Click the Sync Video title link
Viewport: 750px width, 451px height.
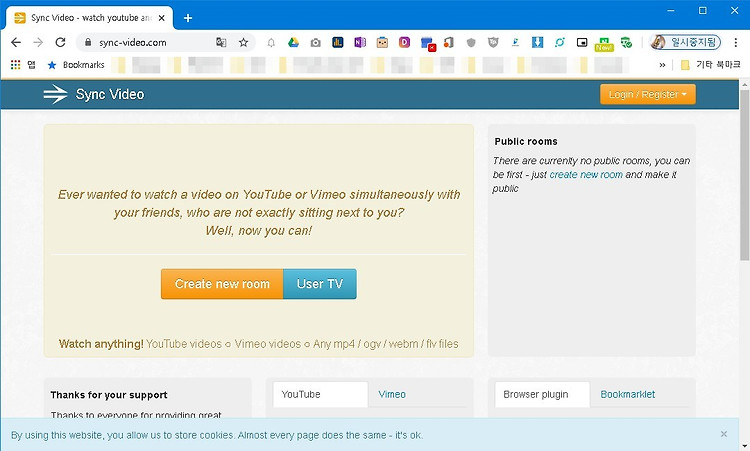point(110,94)
